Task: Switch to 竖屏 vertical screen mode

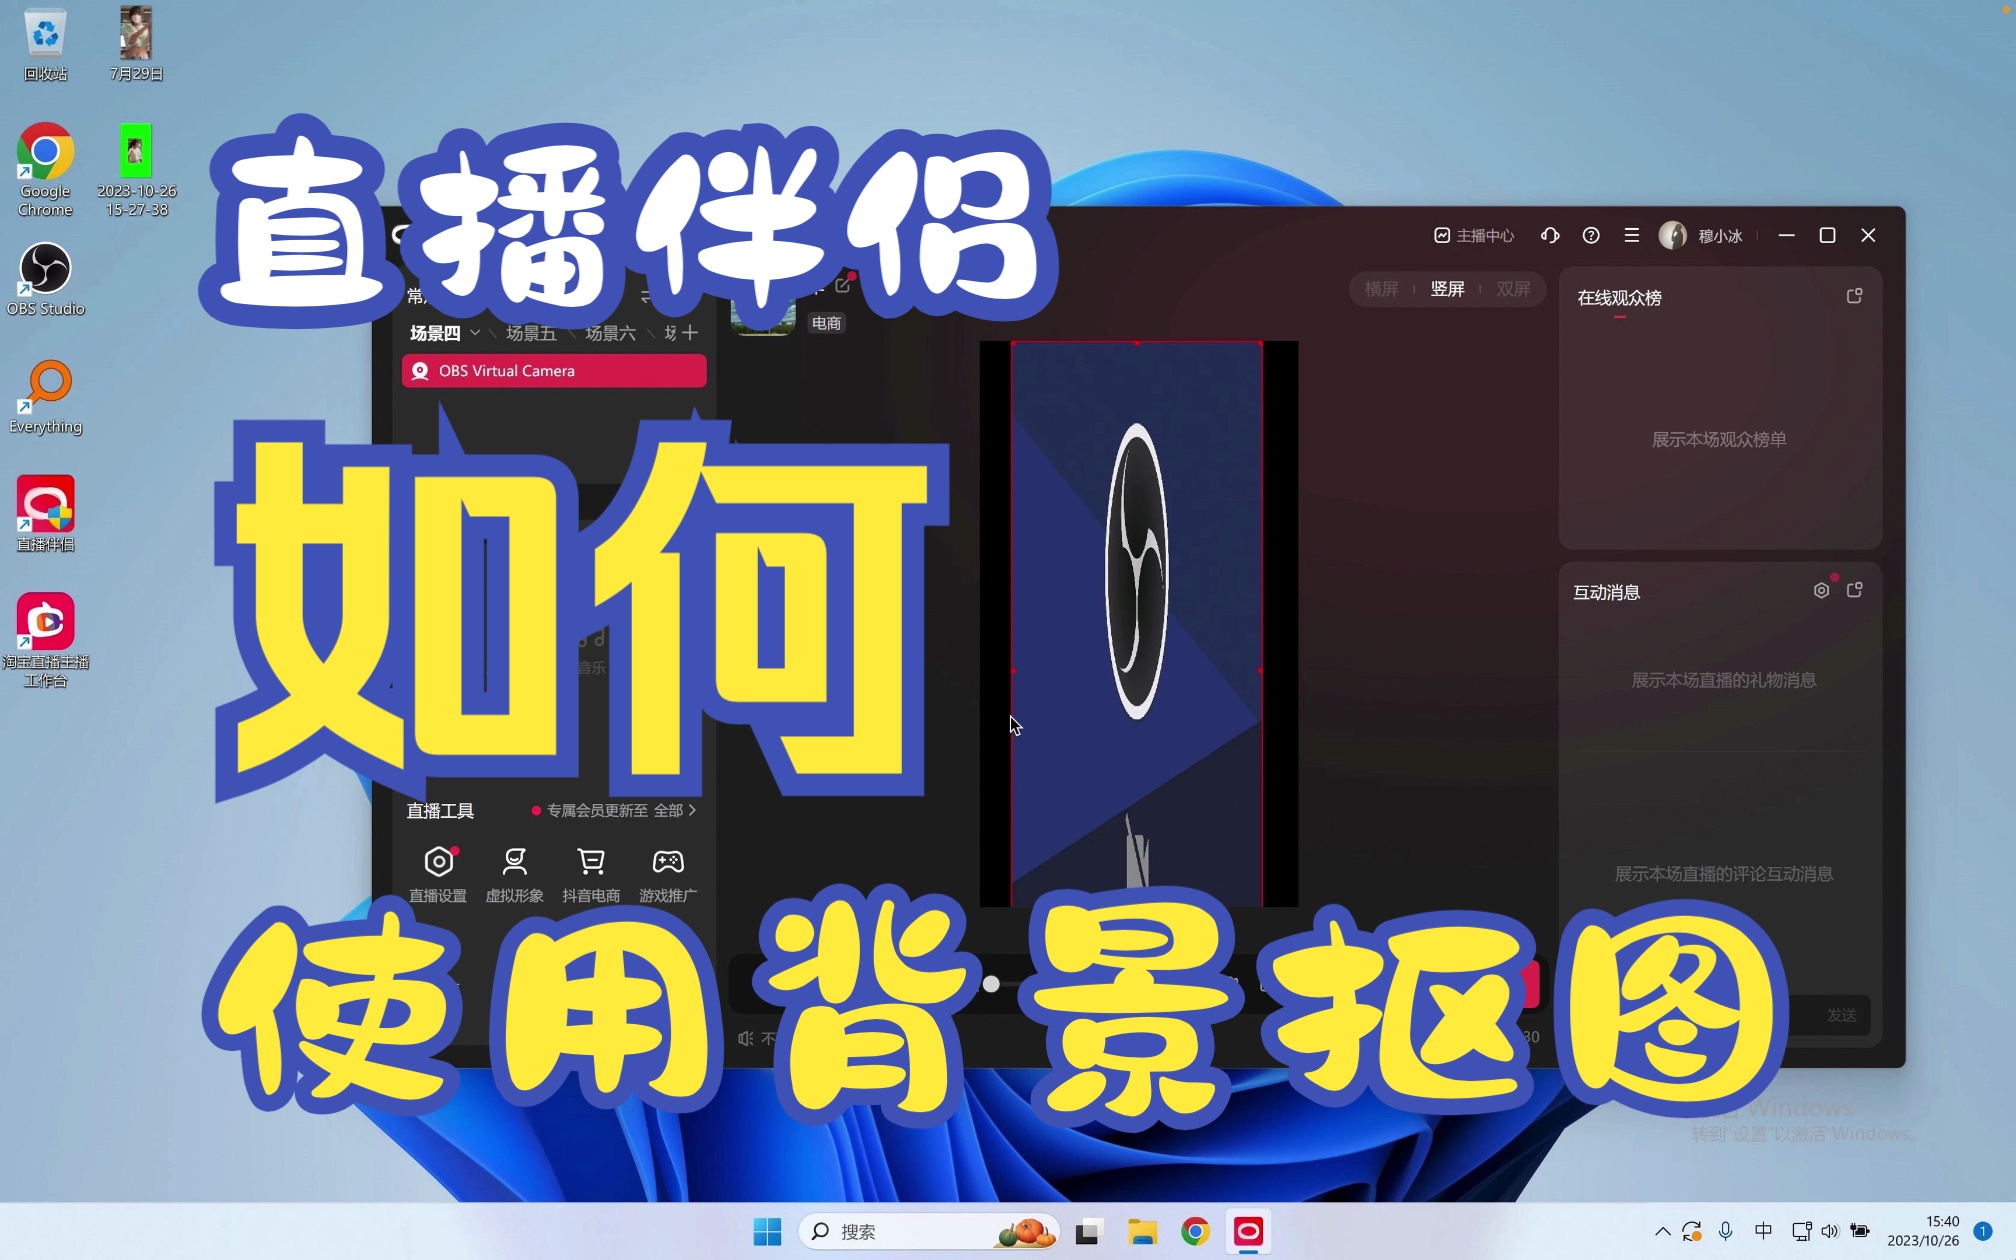Action: coord(1446,289)
